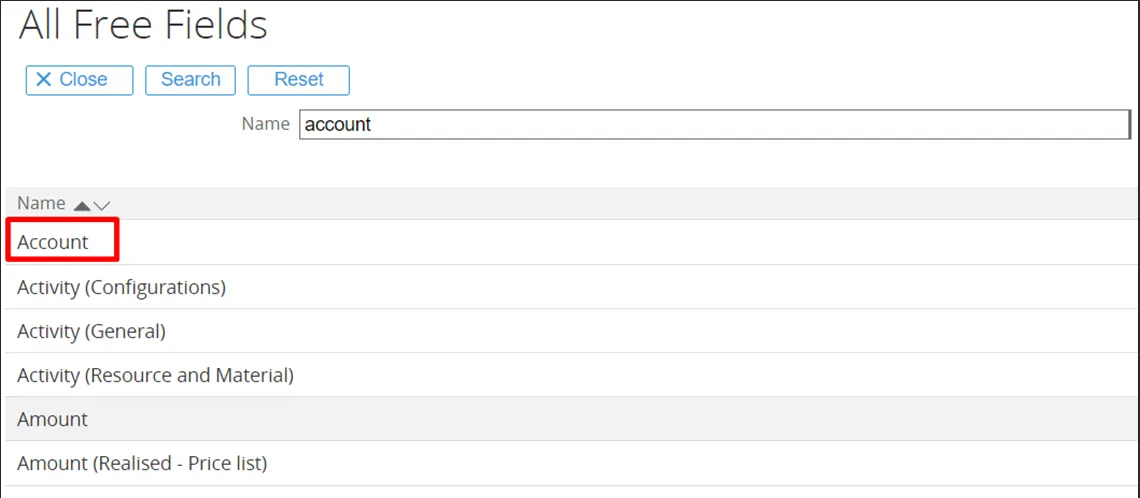Click empty area of grey table header bar
The width and height of the screenshot is (1140, 498).
coord(600,203)
